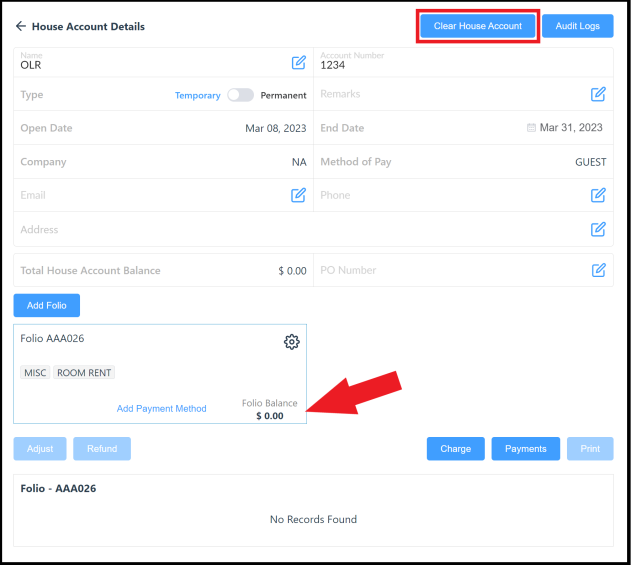Image resolution: width=631 pixels, height=565 pixels.
Task: Click the Clear House Account button
Action: [478, 26]
